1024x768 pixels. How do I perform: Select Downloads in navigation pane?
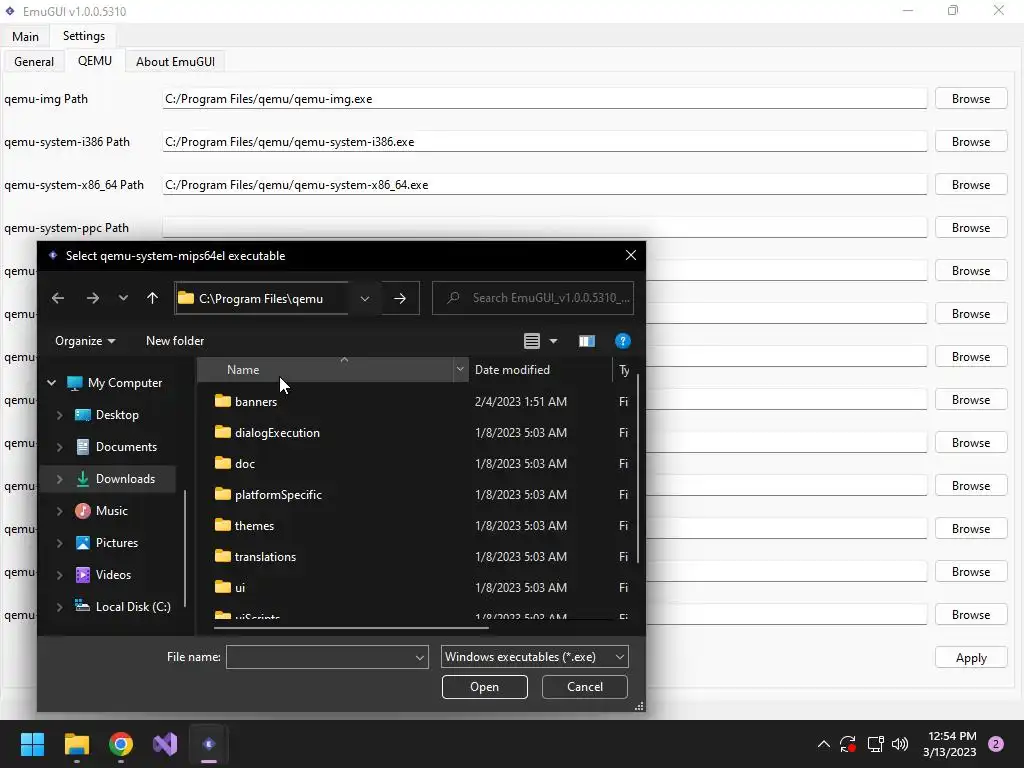click(x=115, y=479)
